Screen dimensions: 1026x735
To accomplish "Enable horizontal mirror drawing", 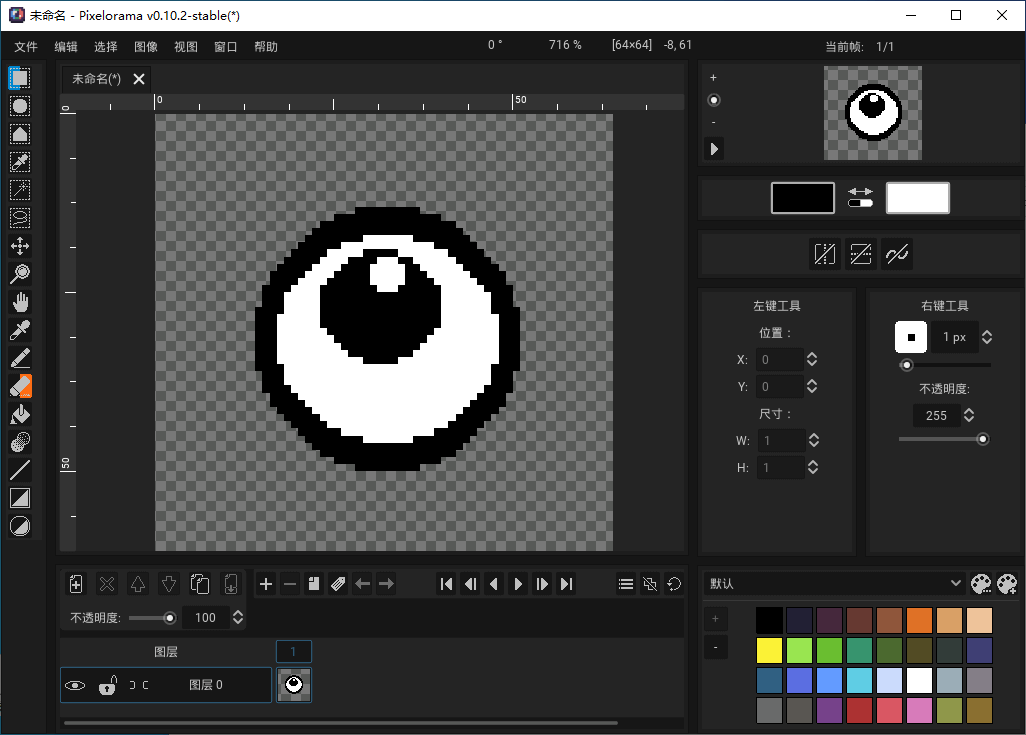I will click(x=825, y=253).
